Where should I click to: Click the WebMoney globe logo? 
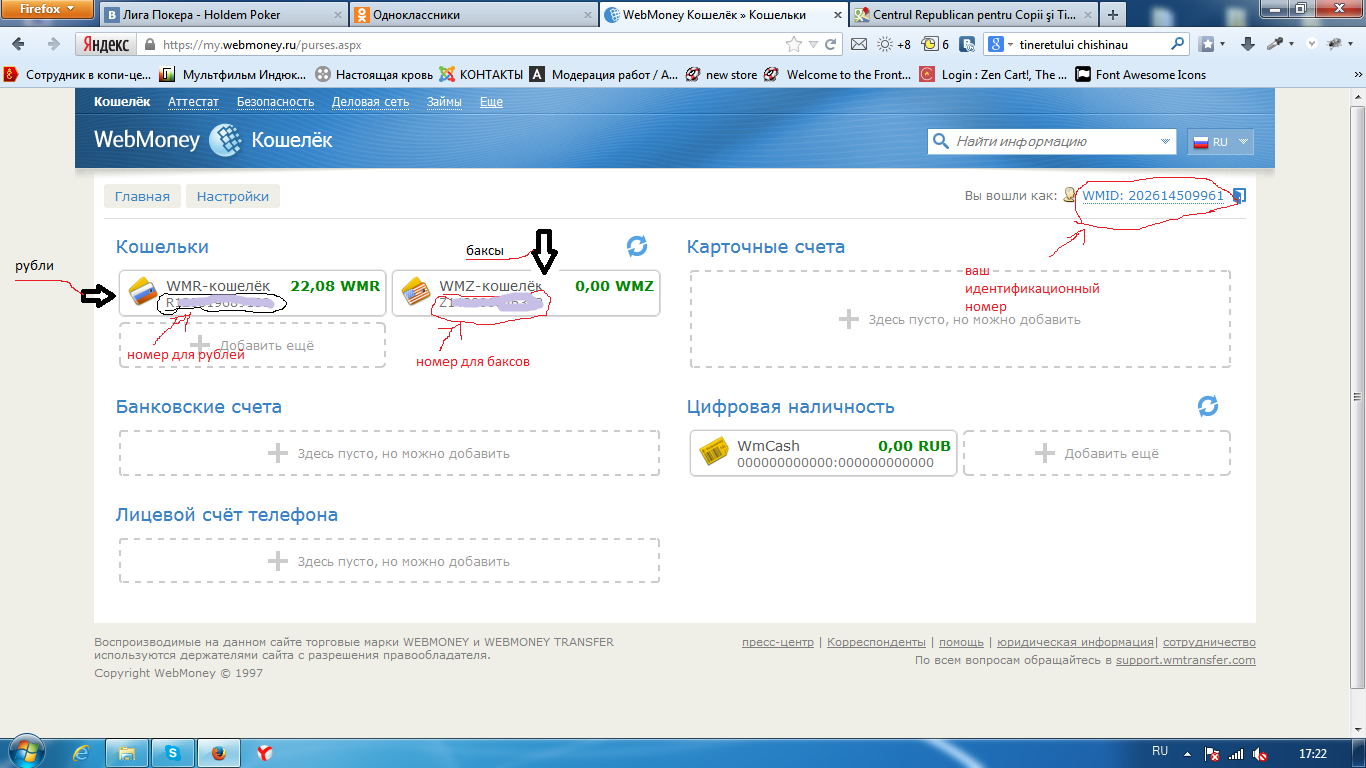(x=225, y=140)
